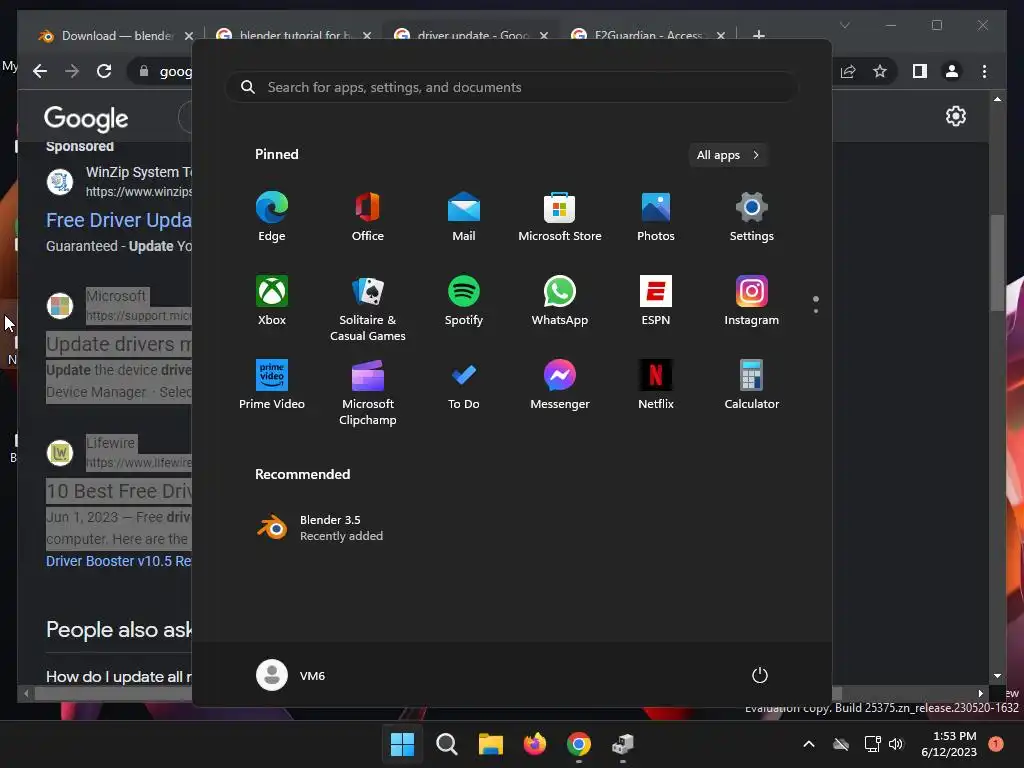Launch the To Do app

(x=464, y=385)
